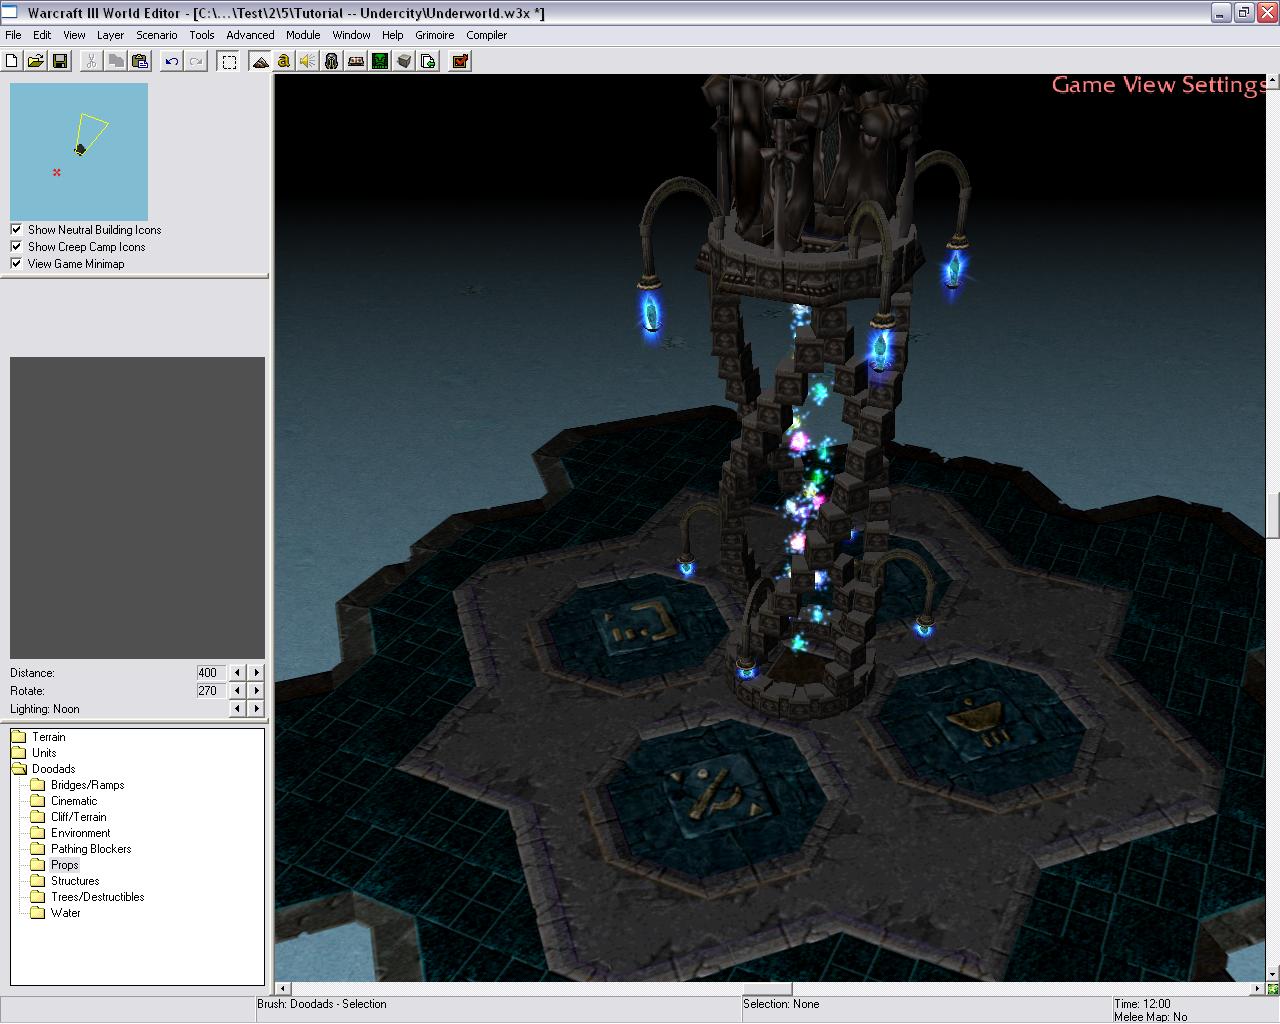
Task: Increase Distance with its right arrow
Action: [256, 673]
